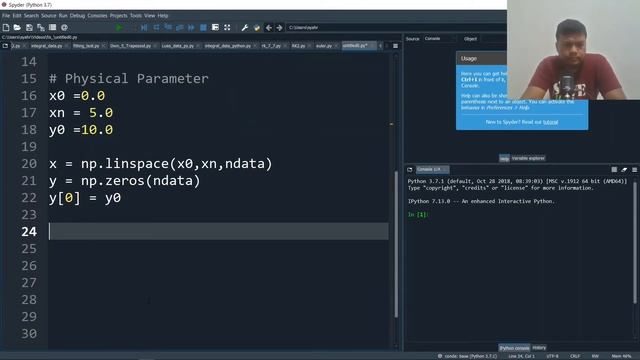Open the Spyder tutorial link
Image resolution: width=640 pixels, height=360 pixels.
(x=550, y=122)
